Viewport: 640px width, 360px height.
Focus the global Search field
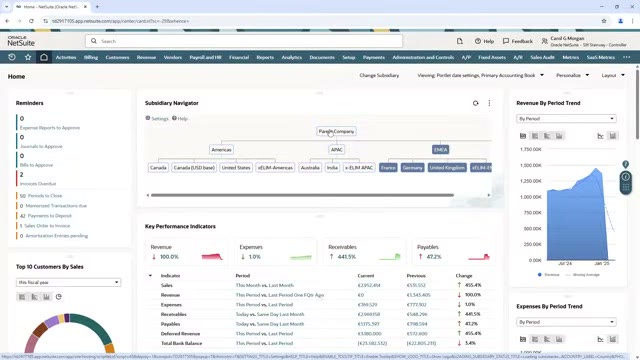coord(244,41)
